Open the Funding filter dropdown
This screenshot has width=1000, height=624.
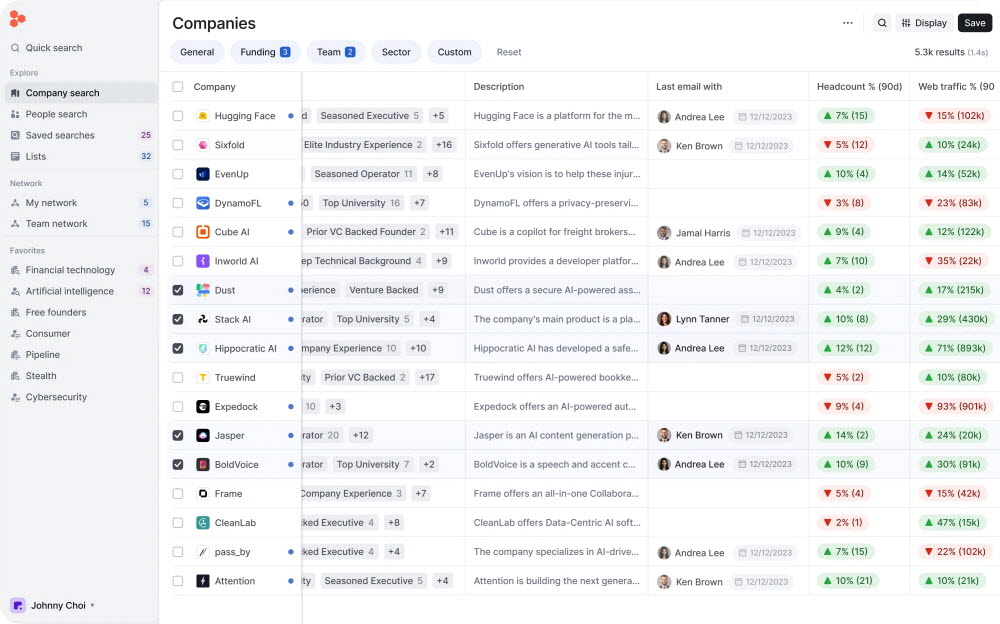click(x=265, y=52)
